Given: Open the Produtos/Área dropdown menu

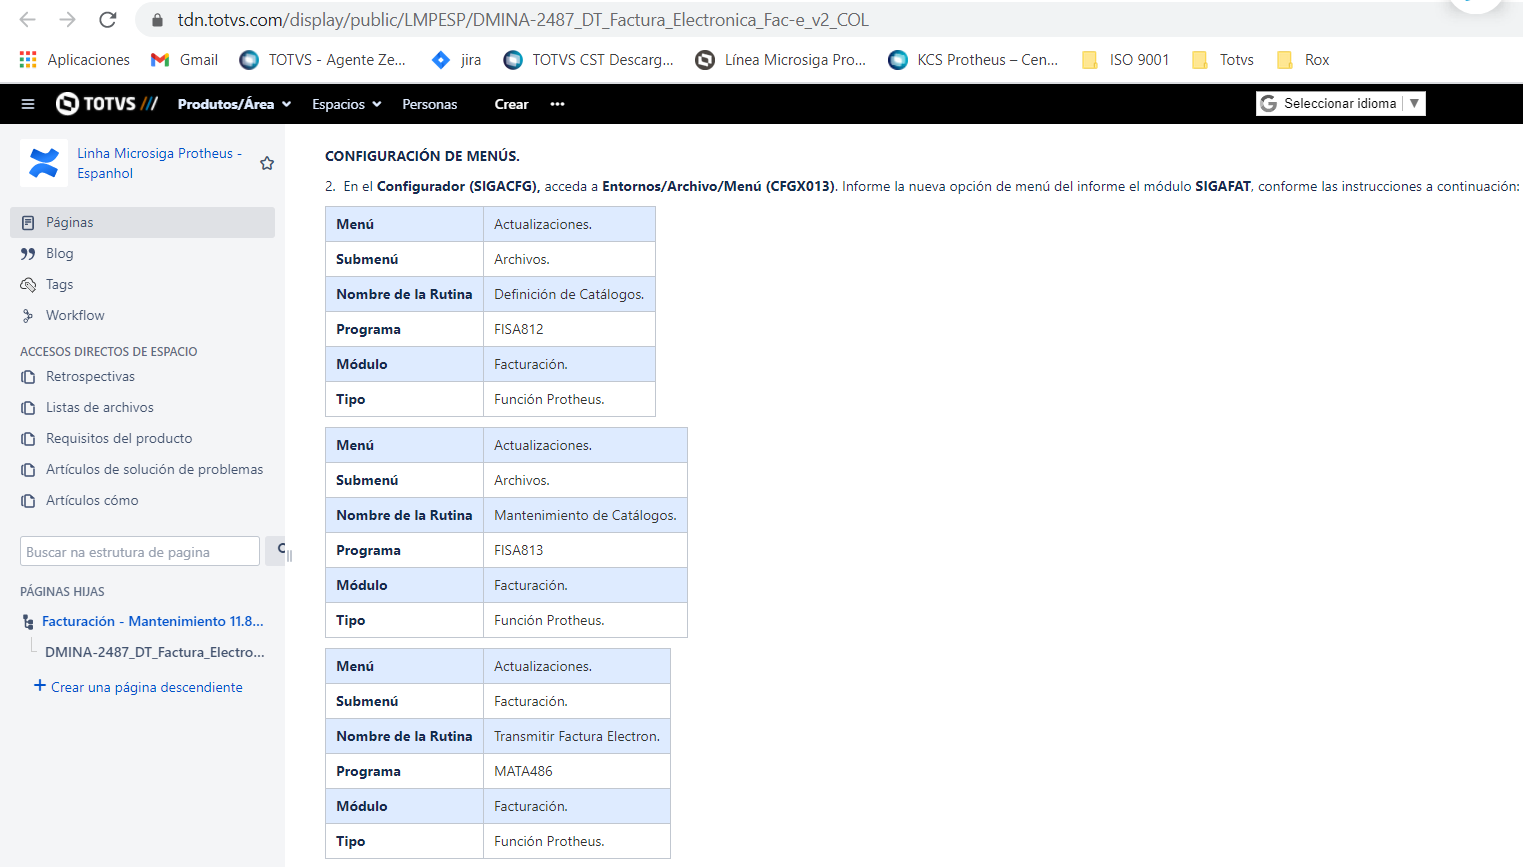Looking at the screenshot, I should [234, 104].
